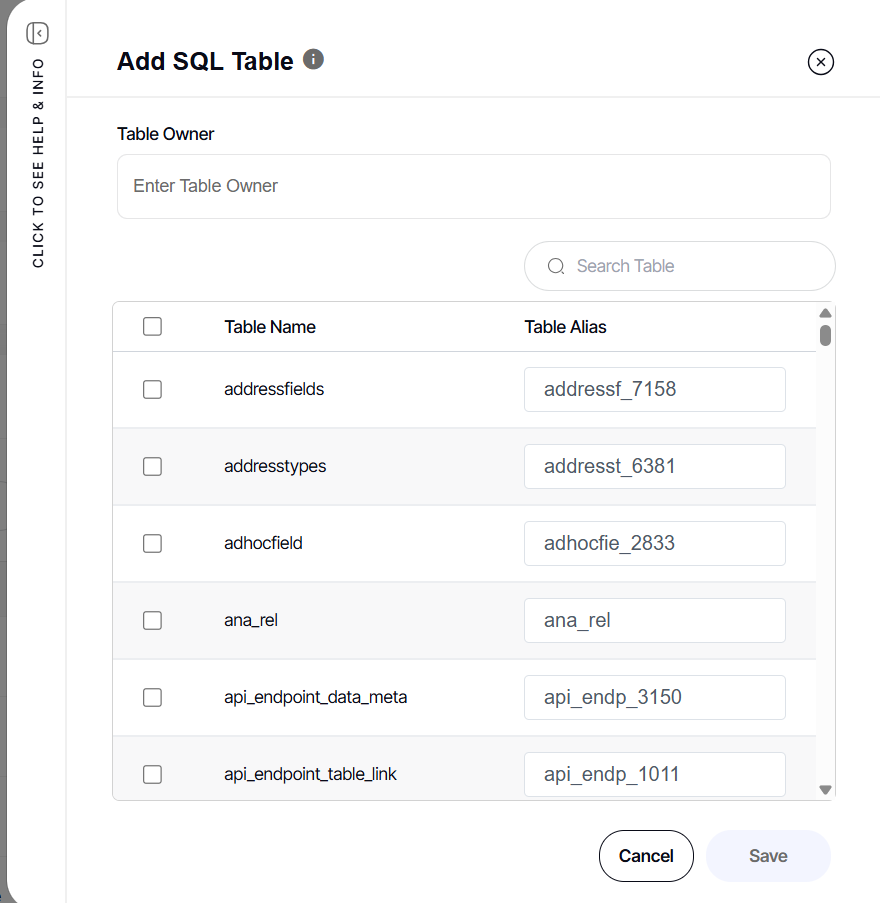Click the search magnifier icon

(556, 266)
